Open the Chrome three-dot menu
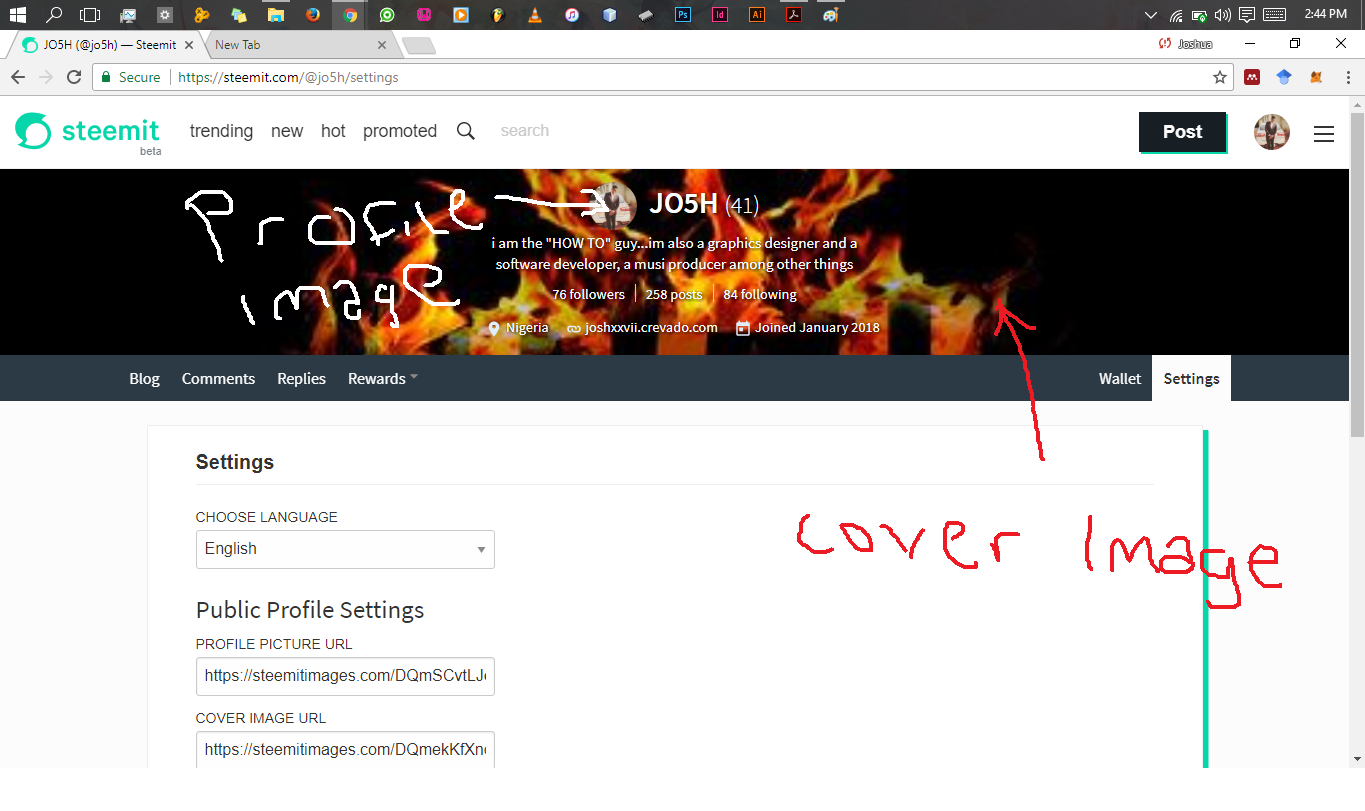The width and height of the screenshot is (1365, 811). [x=1346, y=77]
